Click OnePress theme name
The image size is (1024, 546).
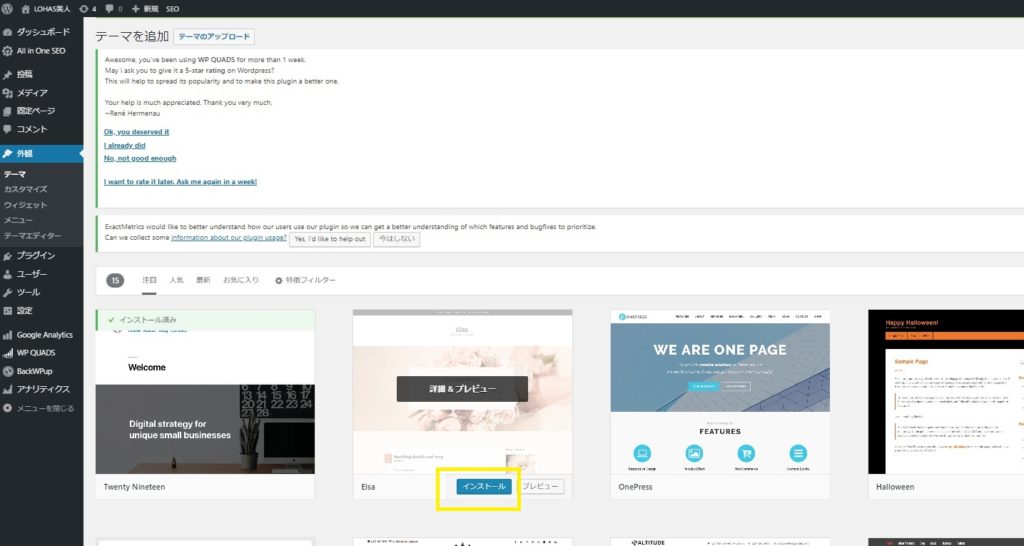coord(635,487)
